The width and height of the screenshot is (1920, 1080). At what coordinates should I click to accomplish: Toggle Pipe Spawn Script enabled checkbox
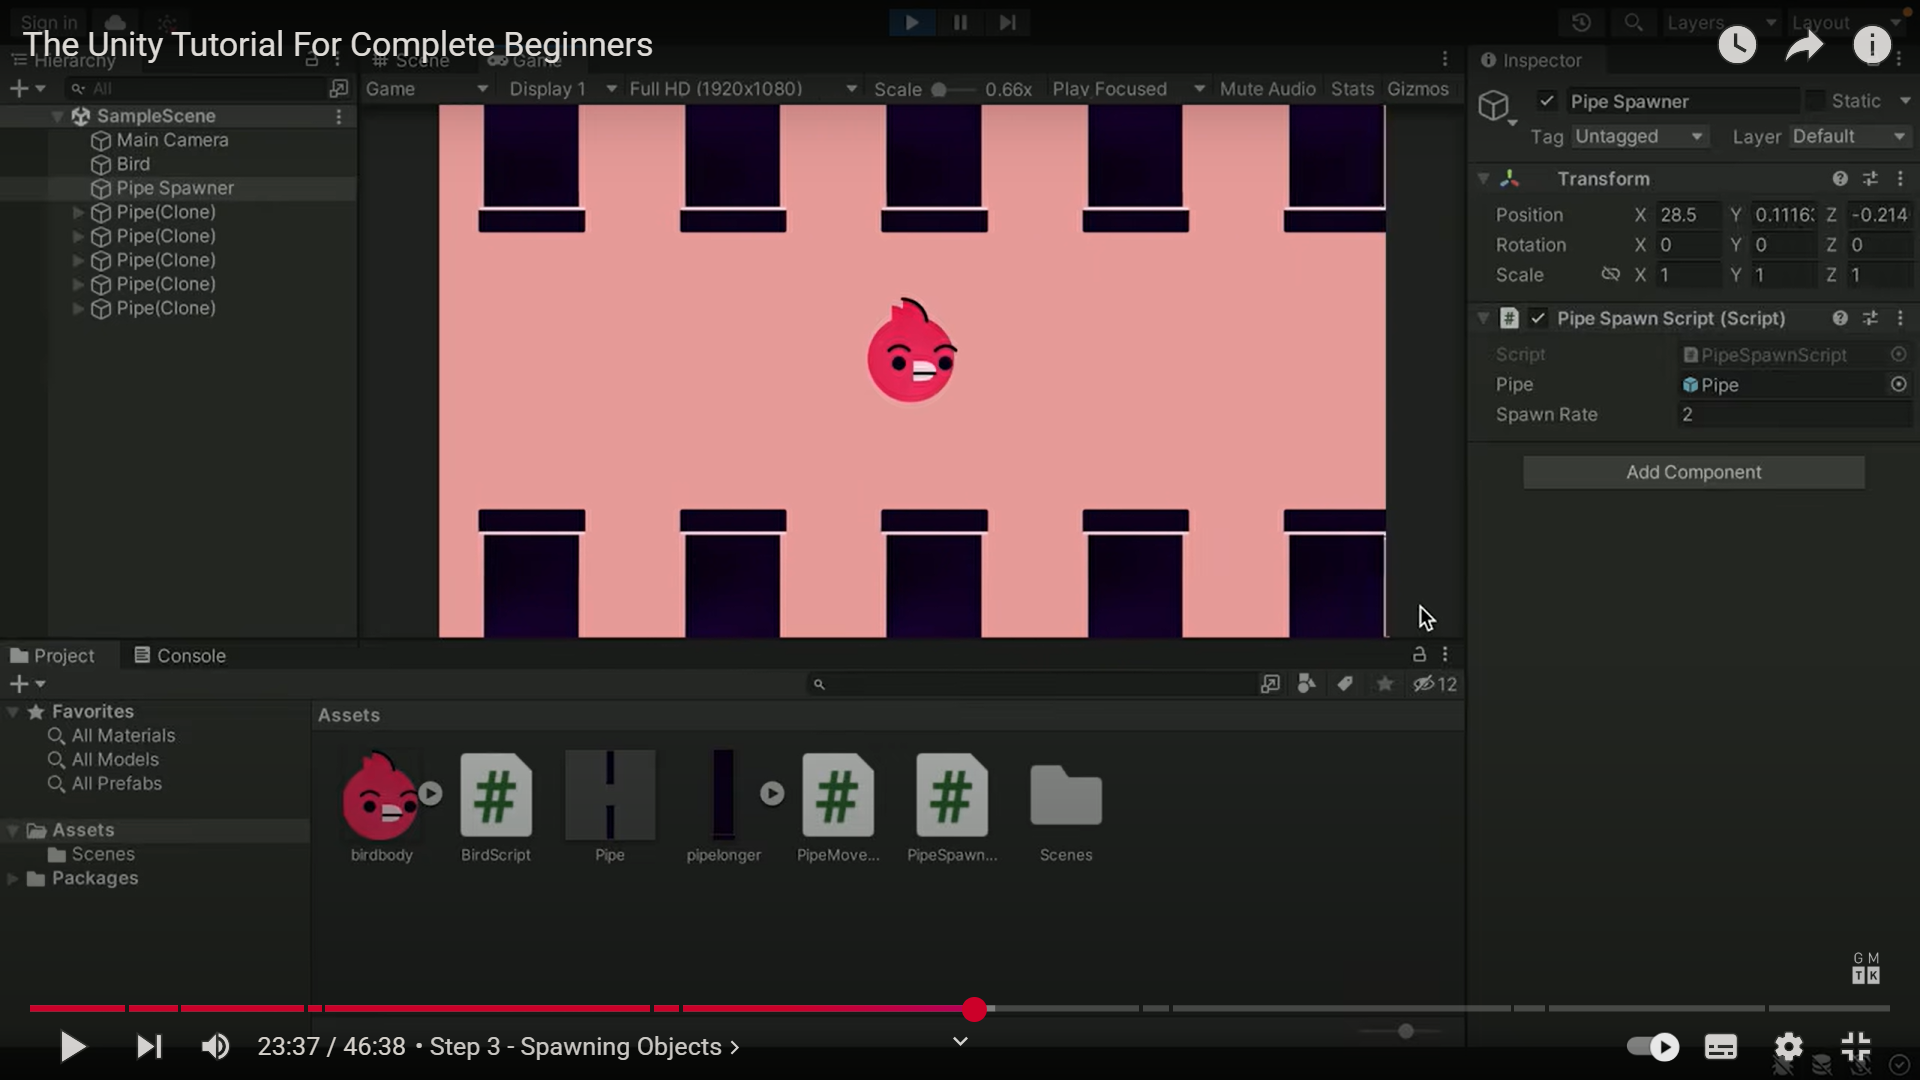pos(1538,318)
